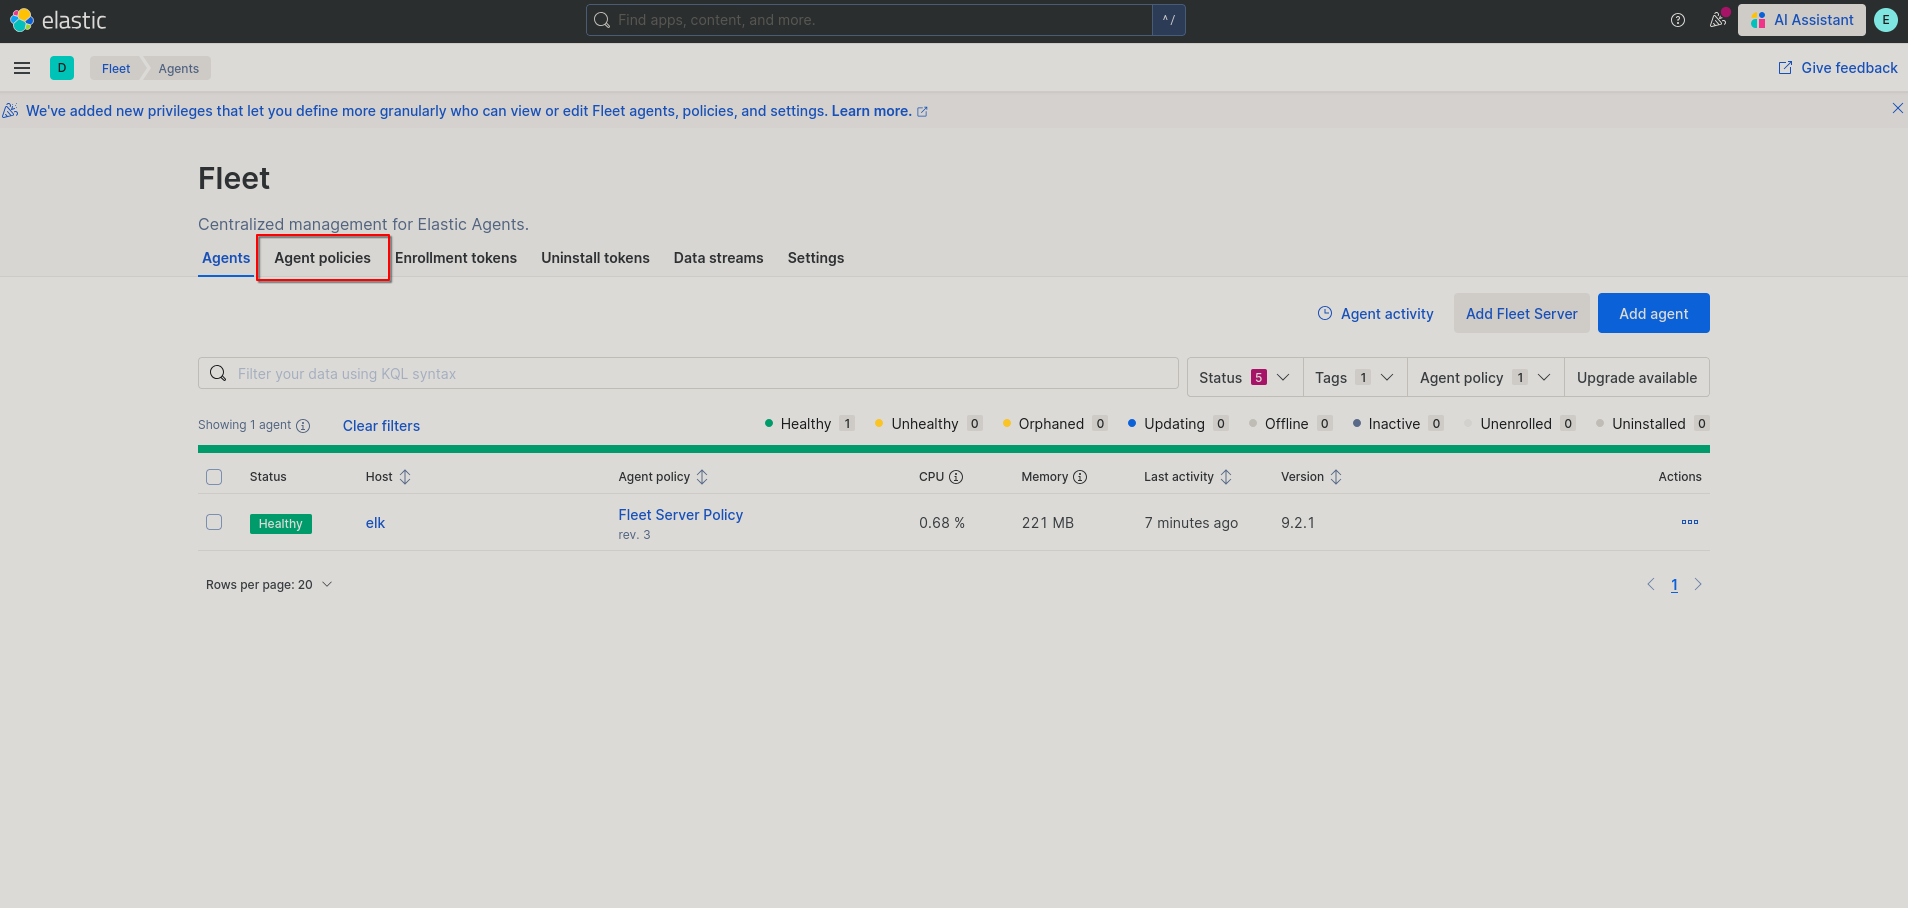Open the Data streams tab
This screenshot has width=1908, height=908.
click(719, 258)
